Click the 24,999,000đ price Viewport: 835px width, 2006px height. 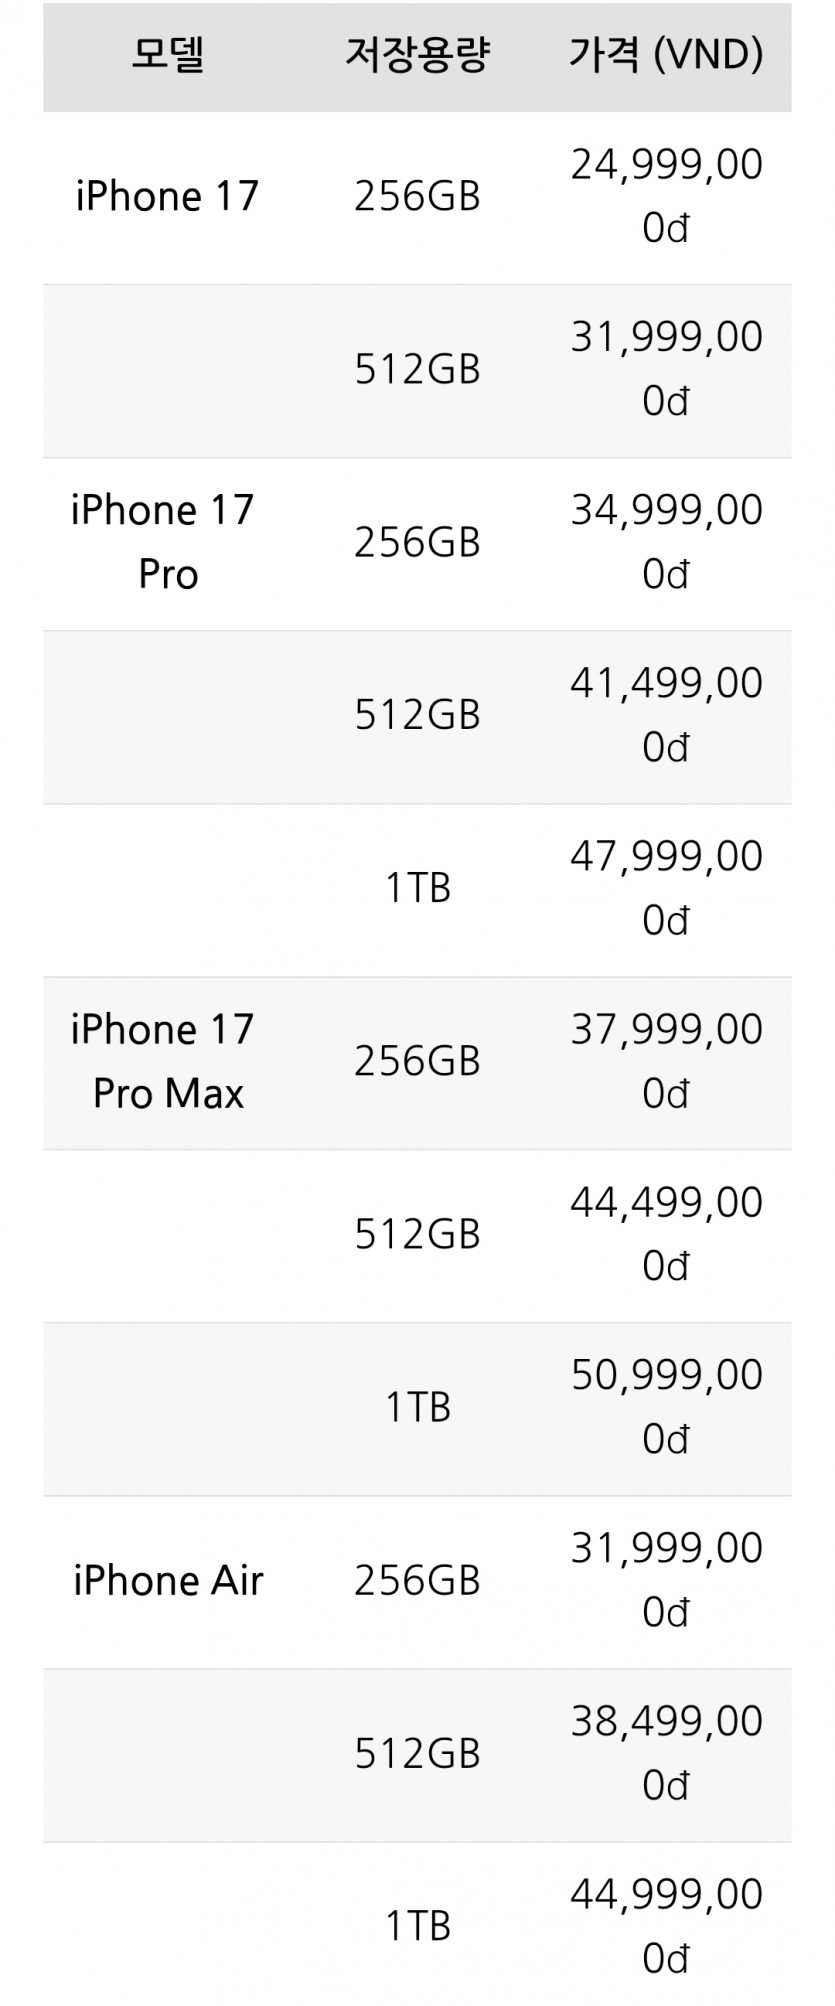[666, 196]
